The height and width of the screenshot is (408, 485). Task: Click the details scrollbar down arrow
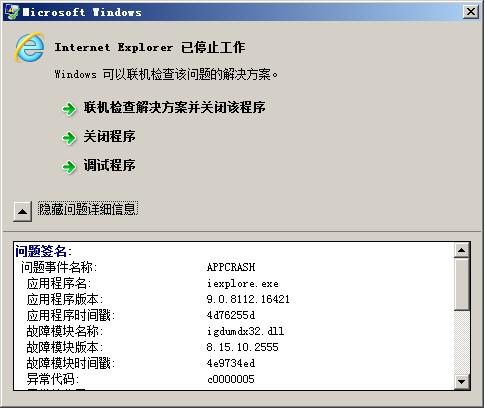(x=462, y=382)
